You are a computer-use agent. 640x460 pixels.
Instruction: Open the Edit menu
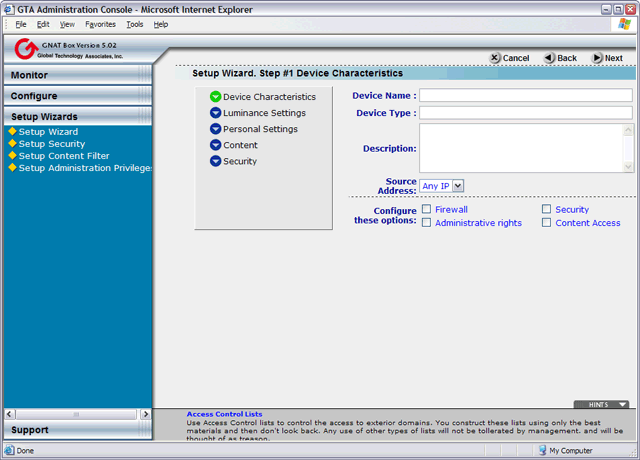pyautogui.click(x=43, y=24)
